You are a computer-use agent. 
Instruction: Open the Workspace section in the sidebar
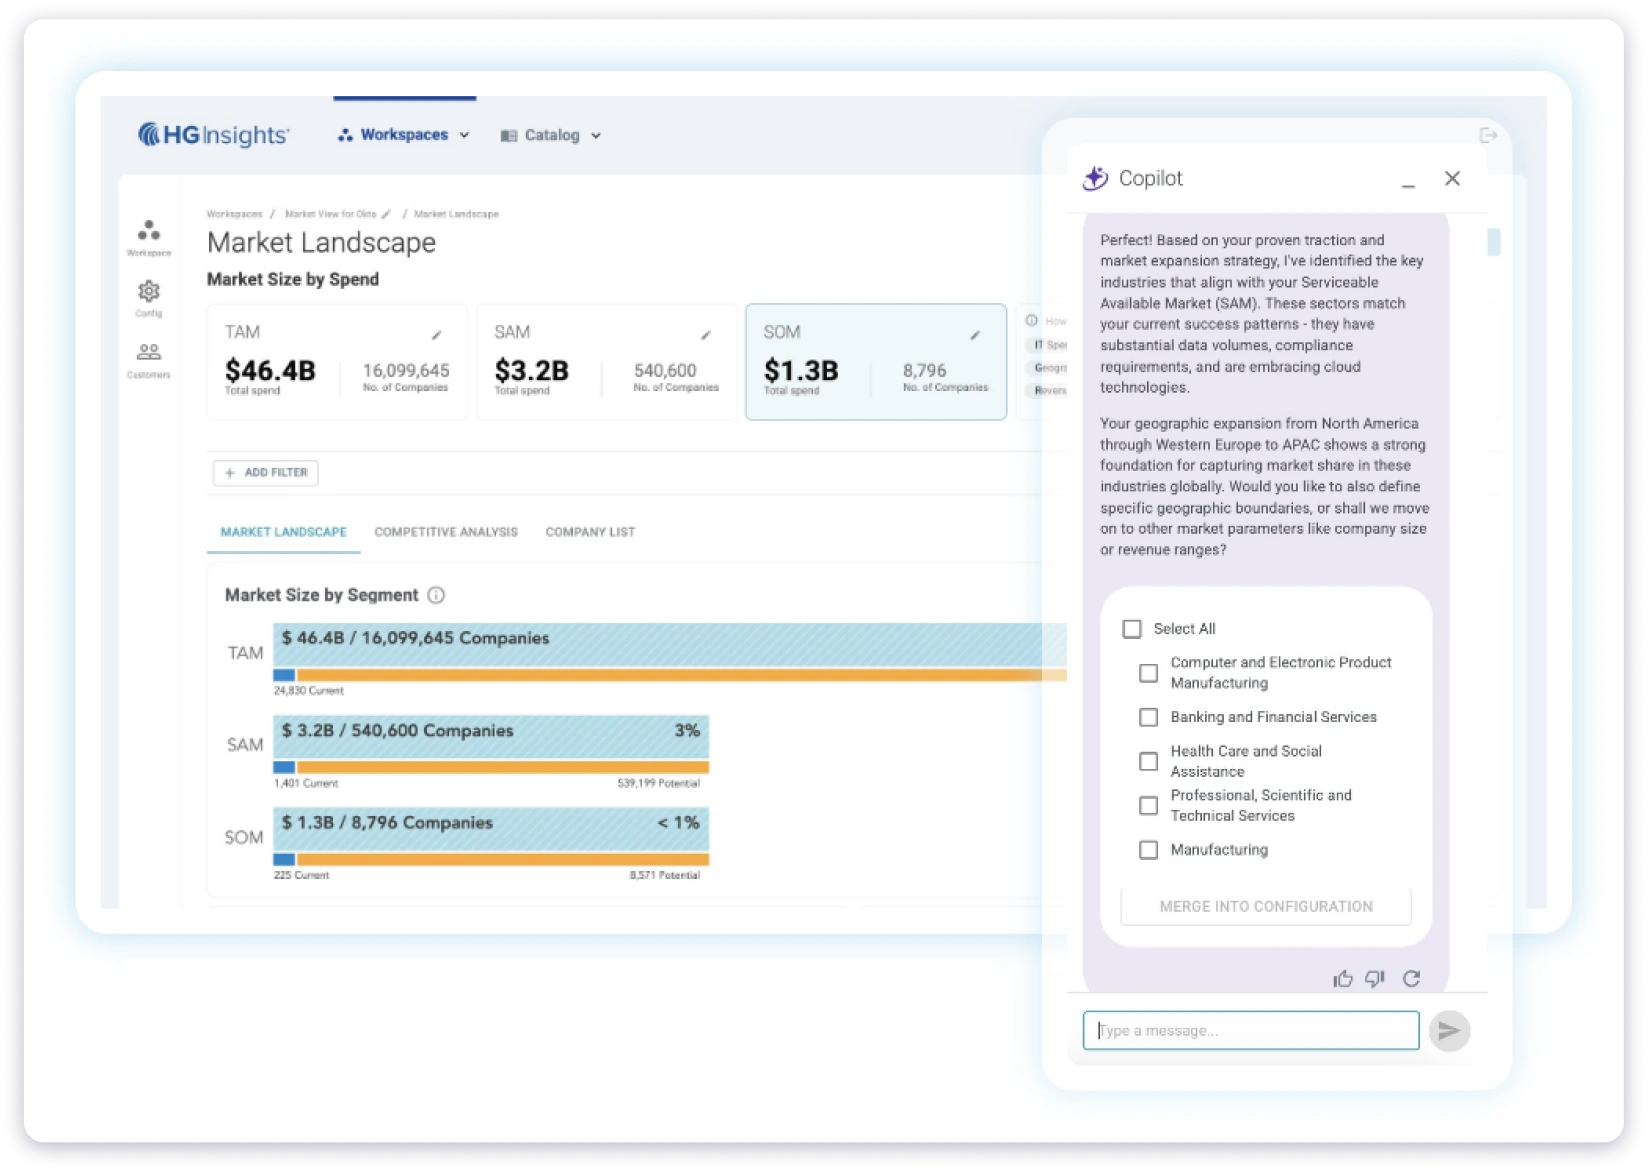(148, 240)
